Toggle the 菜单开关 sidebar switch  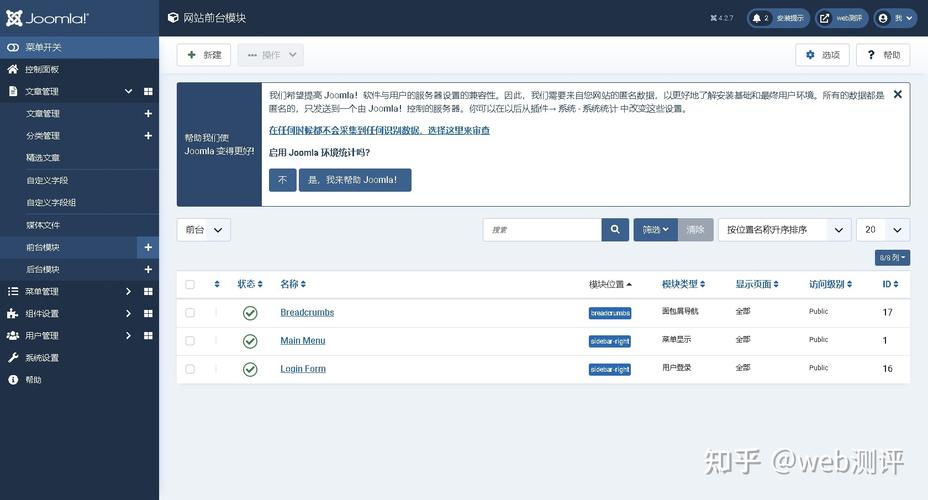pyautogui.click(x=79, y=47)
